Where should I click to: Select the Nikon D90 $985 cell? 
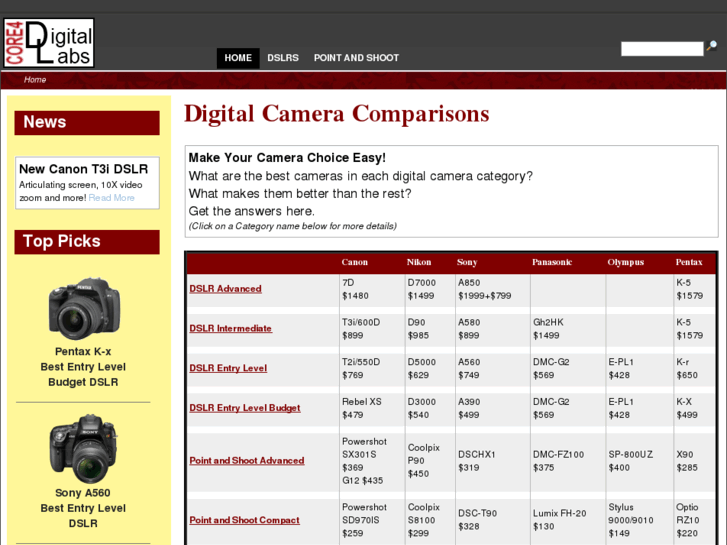point(430,329)
